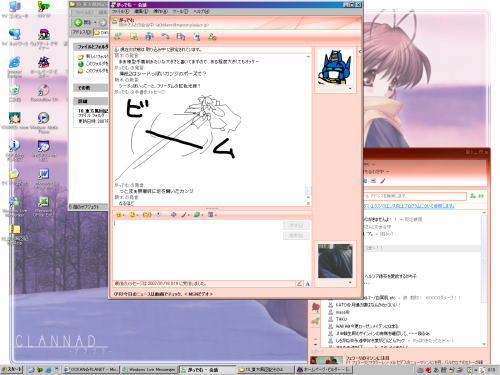Click the Send button beside message box
Image resolution: width=500 pixels, height=375 pixels.
coord(296,225)
